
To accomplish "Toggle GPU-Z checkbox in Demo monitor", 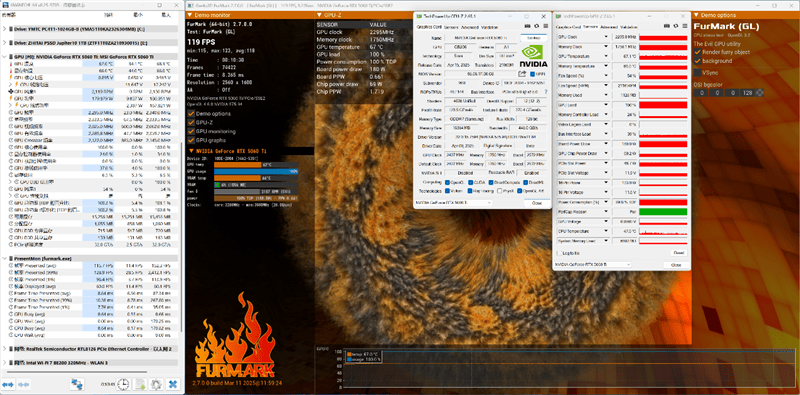I will pyautogui.click(x=191, y=122).
